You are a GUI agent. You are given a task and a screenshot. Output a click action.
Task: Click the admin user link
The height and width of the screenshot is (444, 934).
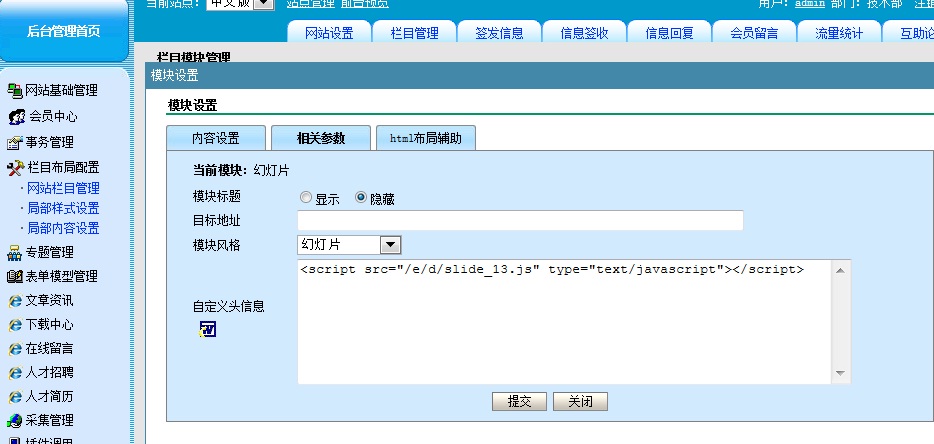[x=809, y=4]
